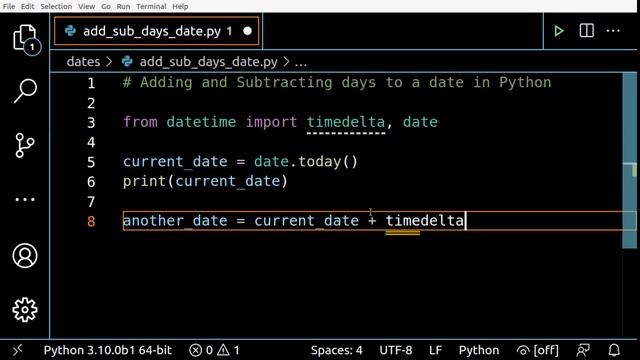The width and height of the screenshot is (640, 360).
Task: Change LF end of line sequence
Action: tap(436, 350)
